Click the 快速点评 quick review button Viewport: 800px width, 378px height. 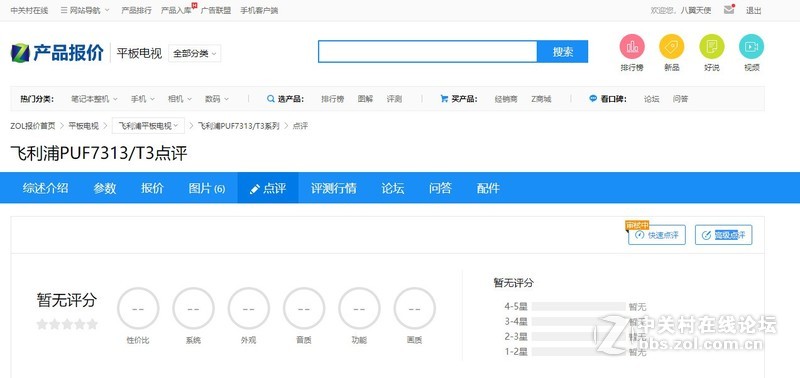tap(657, 235)
